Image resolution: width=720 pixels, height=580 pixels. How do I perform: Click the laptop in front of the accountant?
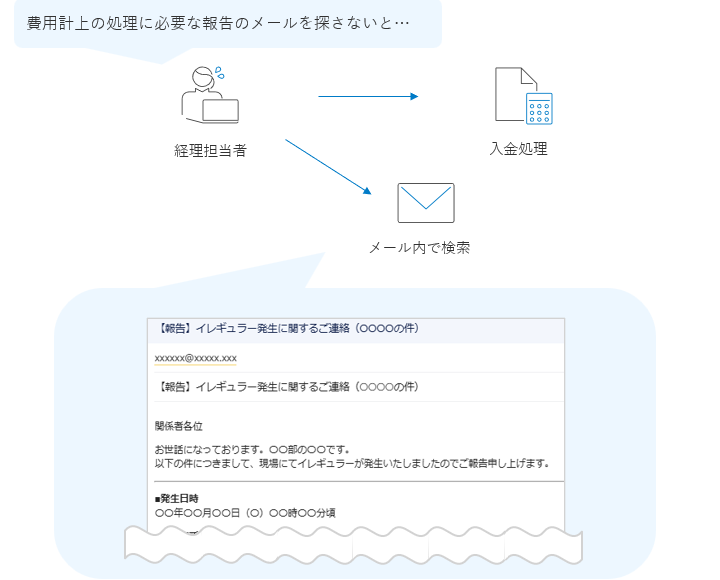[x=220, y=110]
